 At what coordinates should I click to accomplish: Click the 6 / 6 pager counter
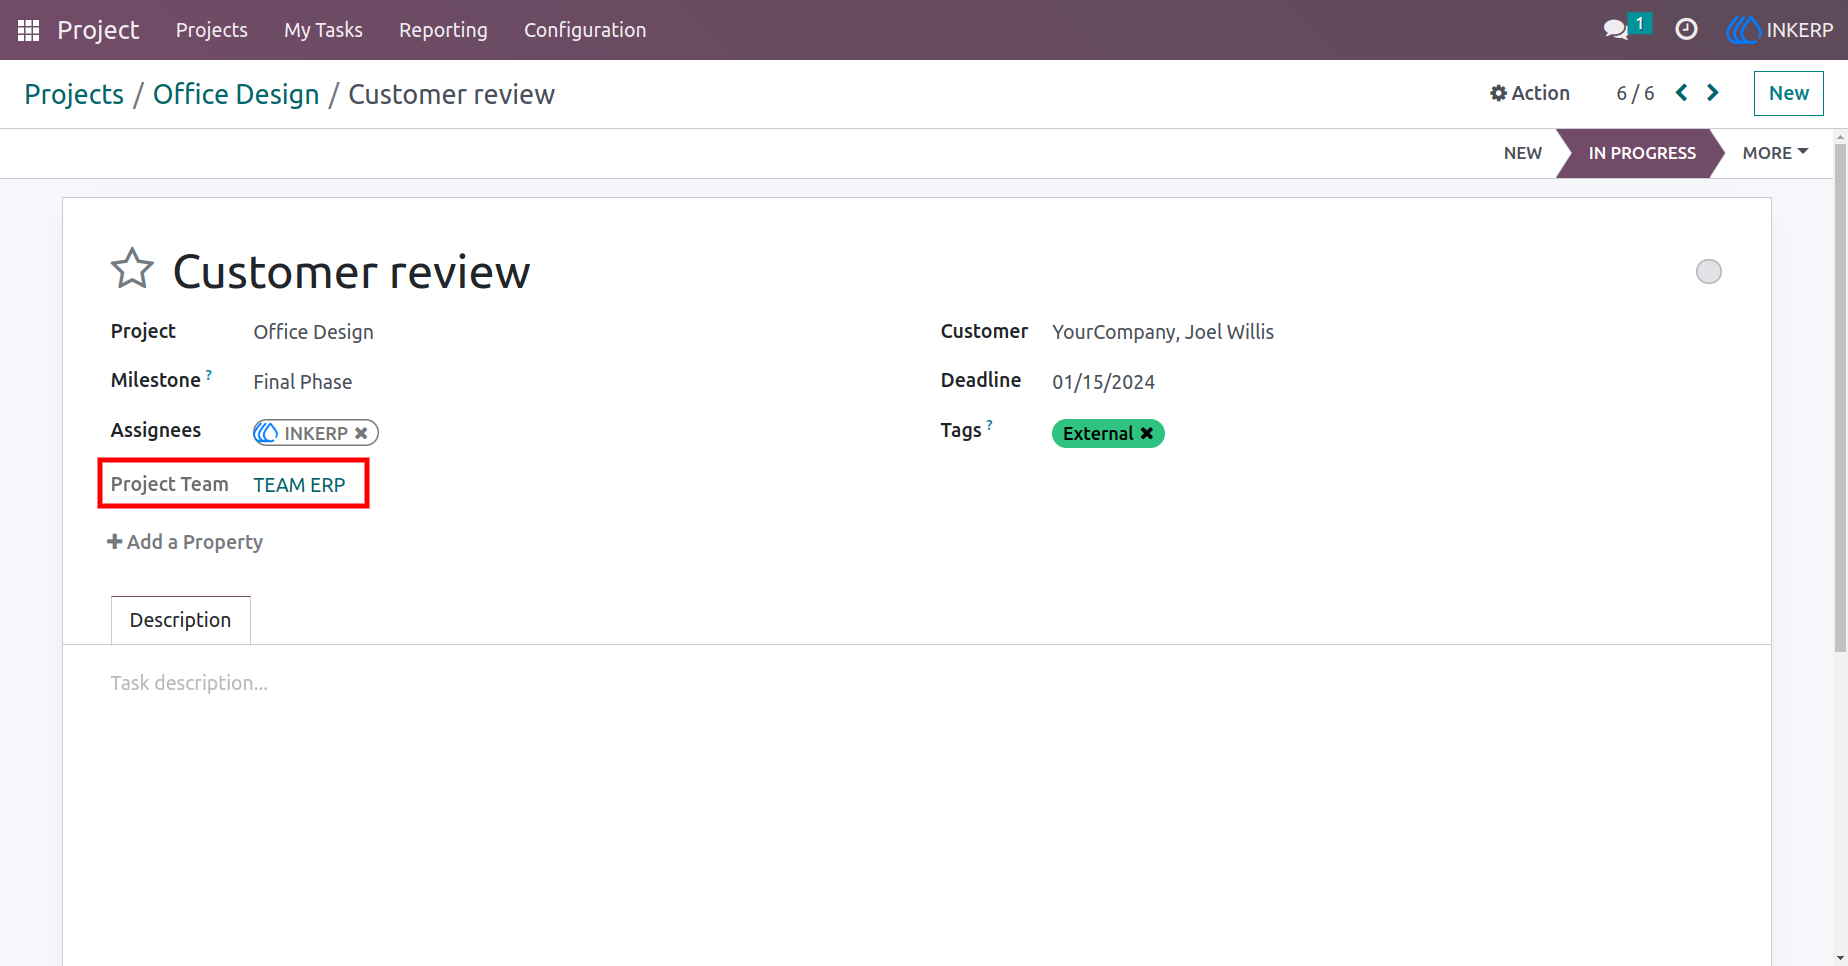coord(1635,93)
